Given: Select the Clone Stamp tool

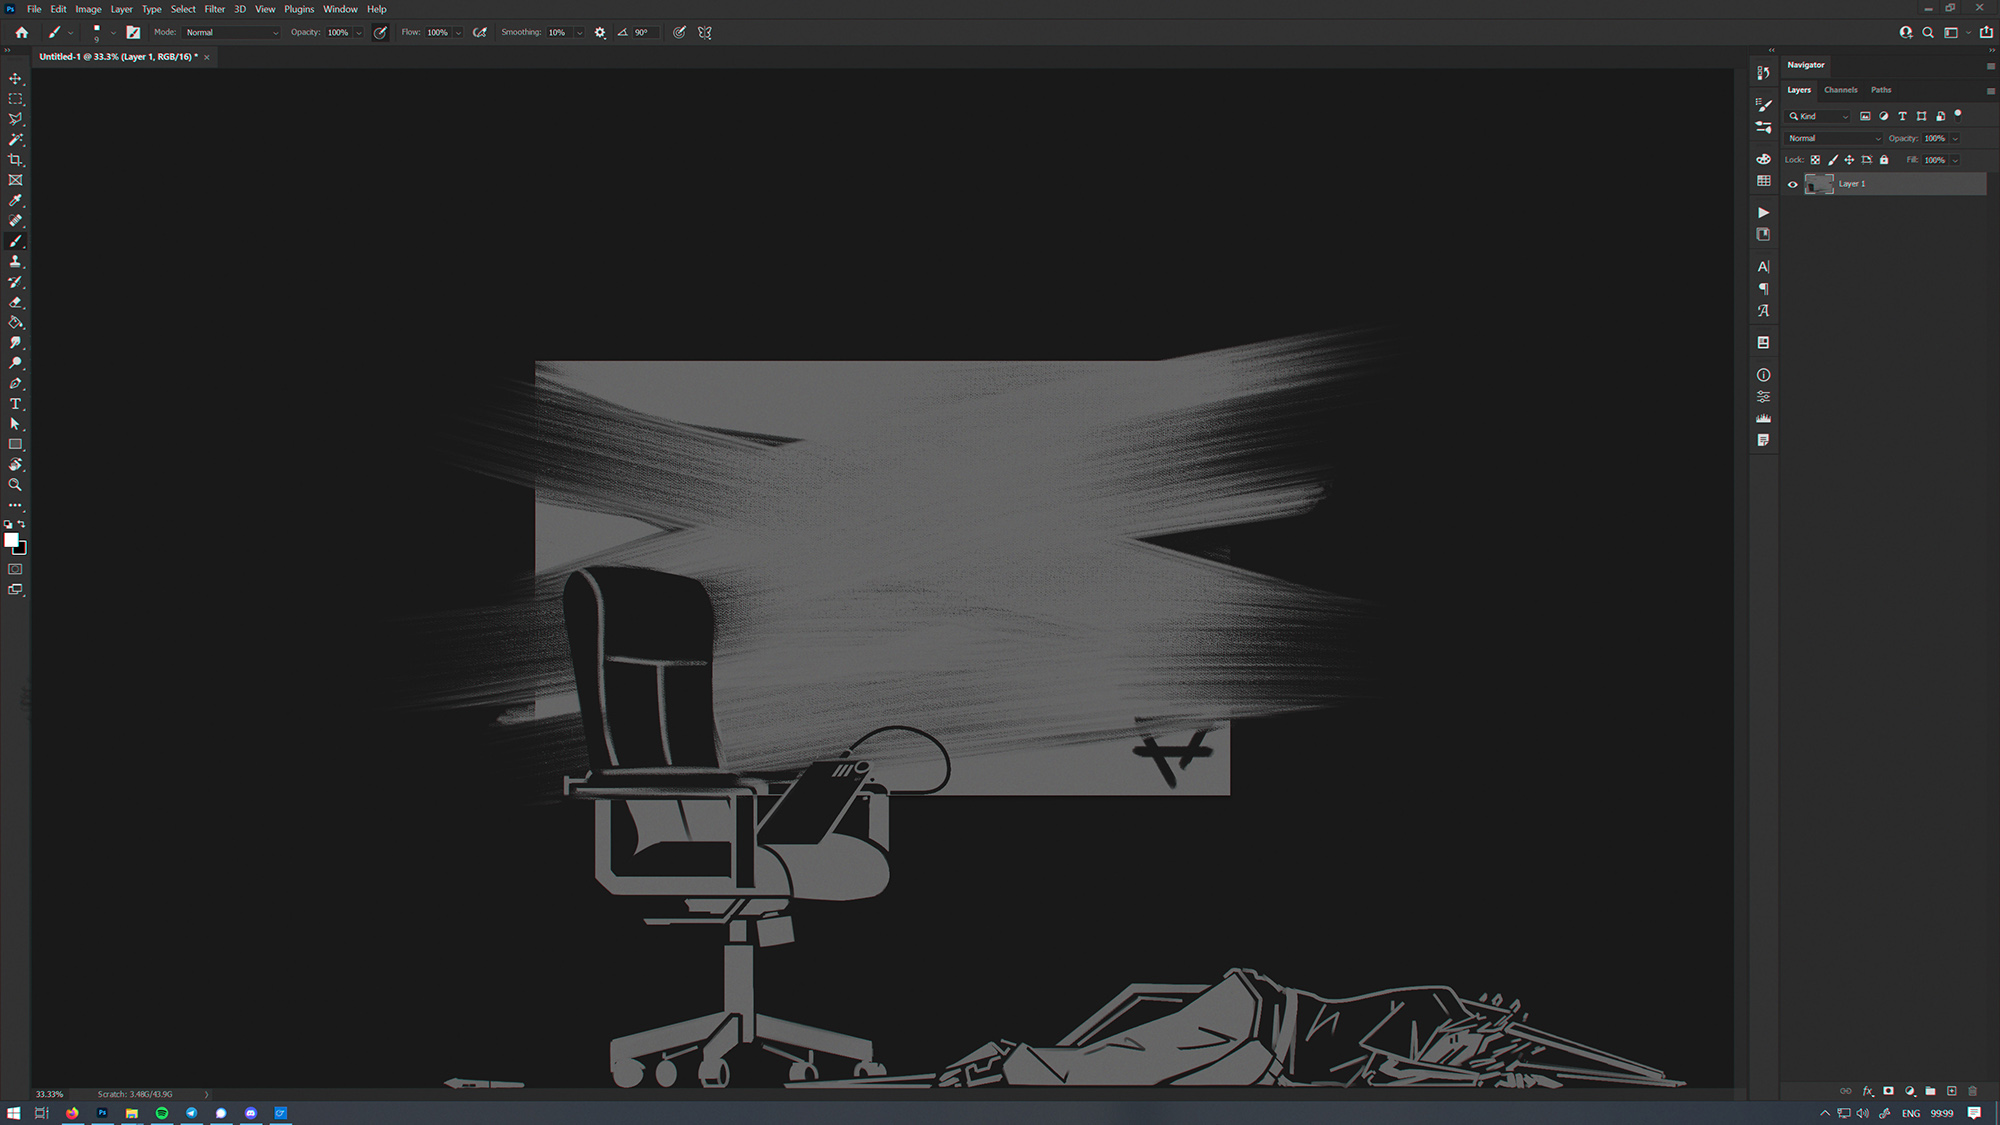Looking at the screenshot, I should pos(15,261).
